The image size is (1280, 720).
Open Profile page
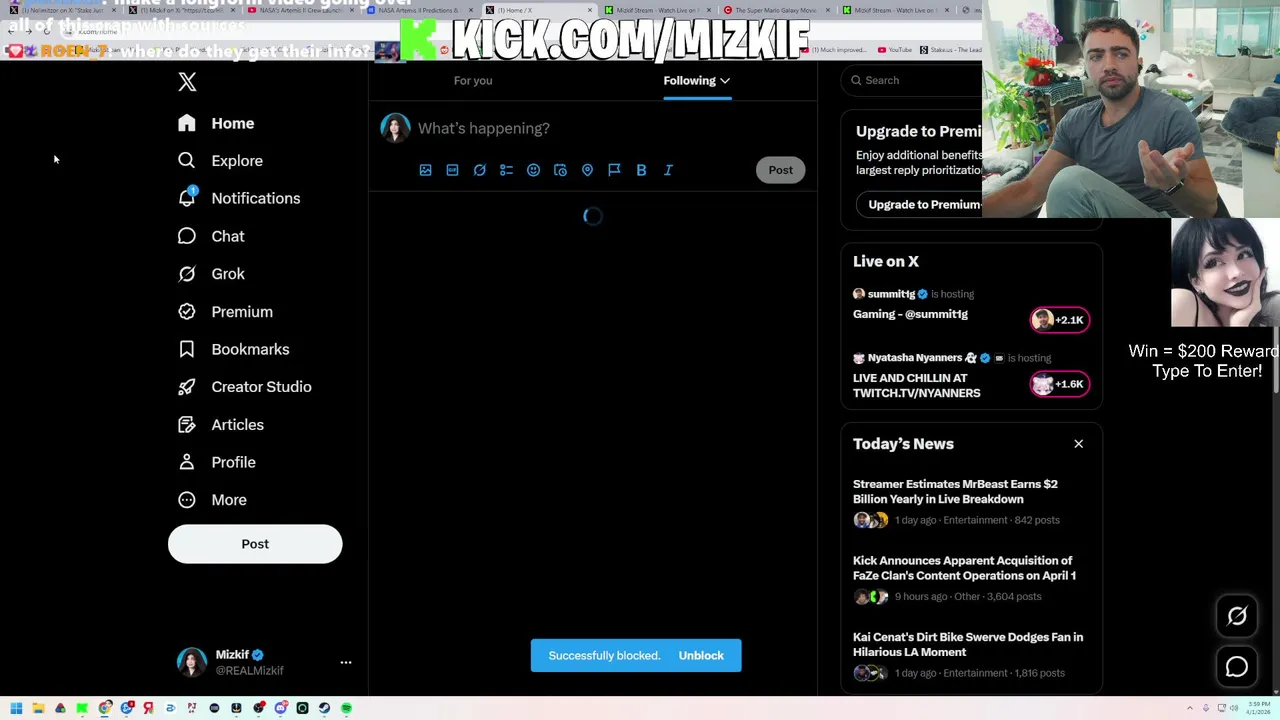point(216,462)
